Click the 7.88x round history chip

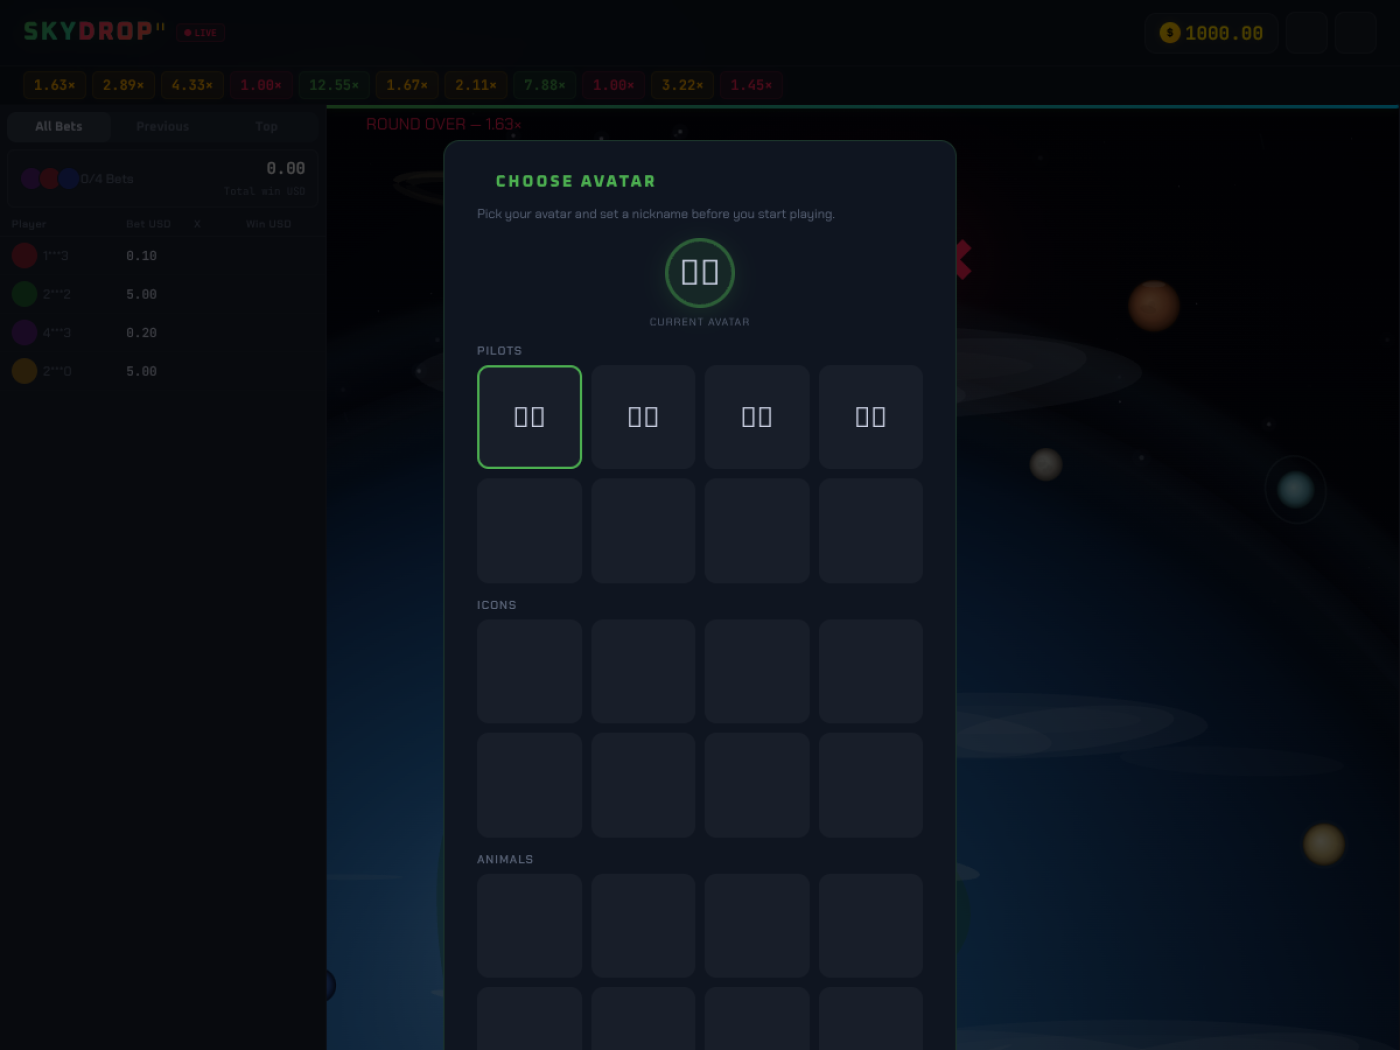(545, 85)
